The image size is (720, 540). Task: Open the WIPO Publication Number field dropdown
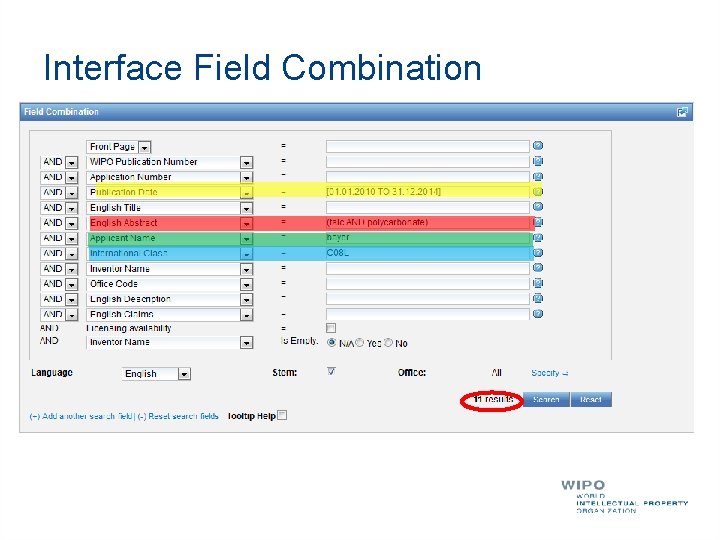pos(247,163)
